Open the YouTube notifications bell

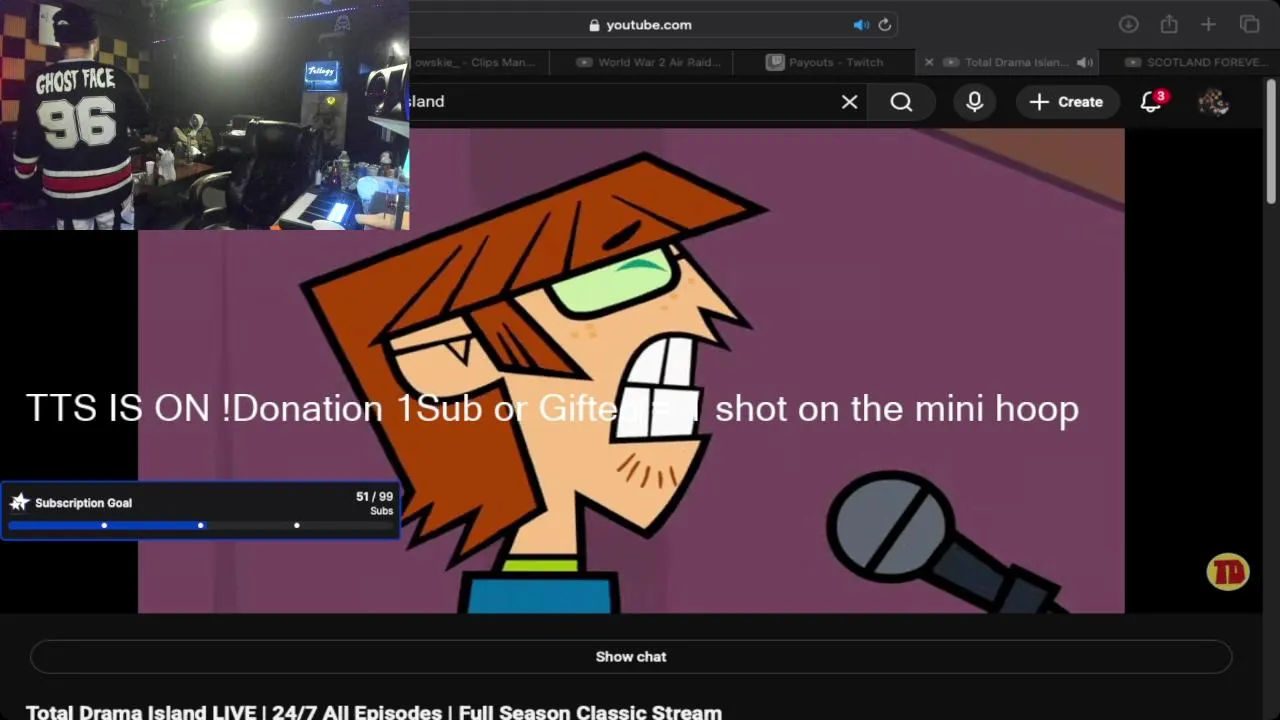pos(1151,102)
